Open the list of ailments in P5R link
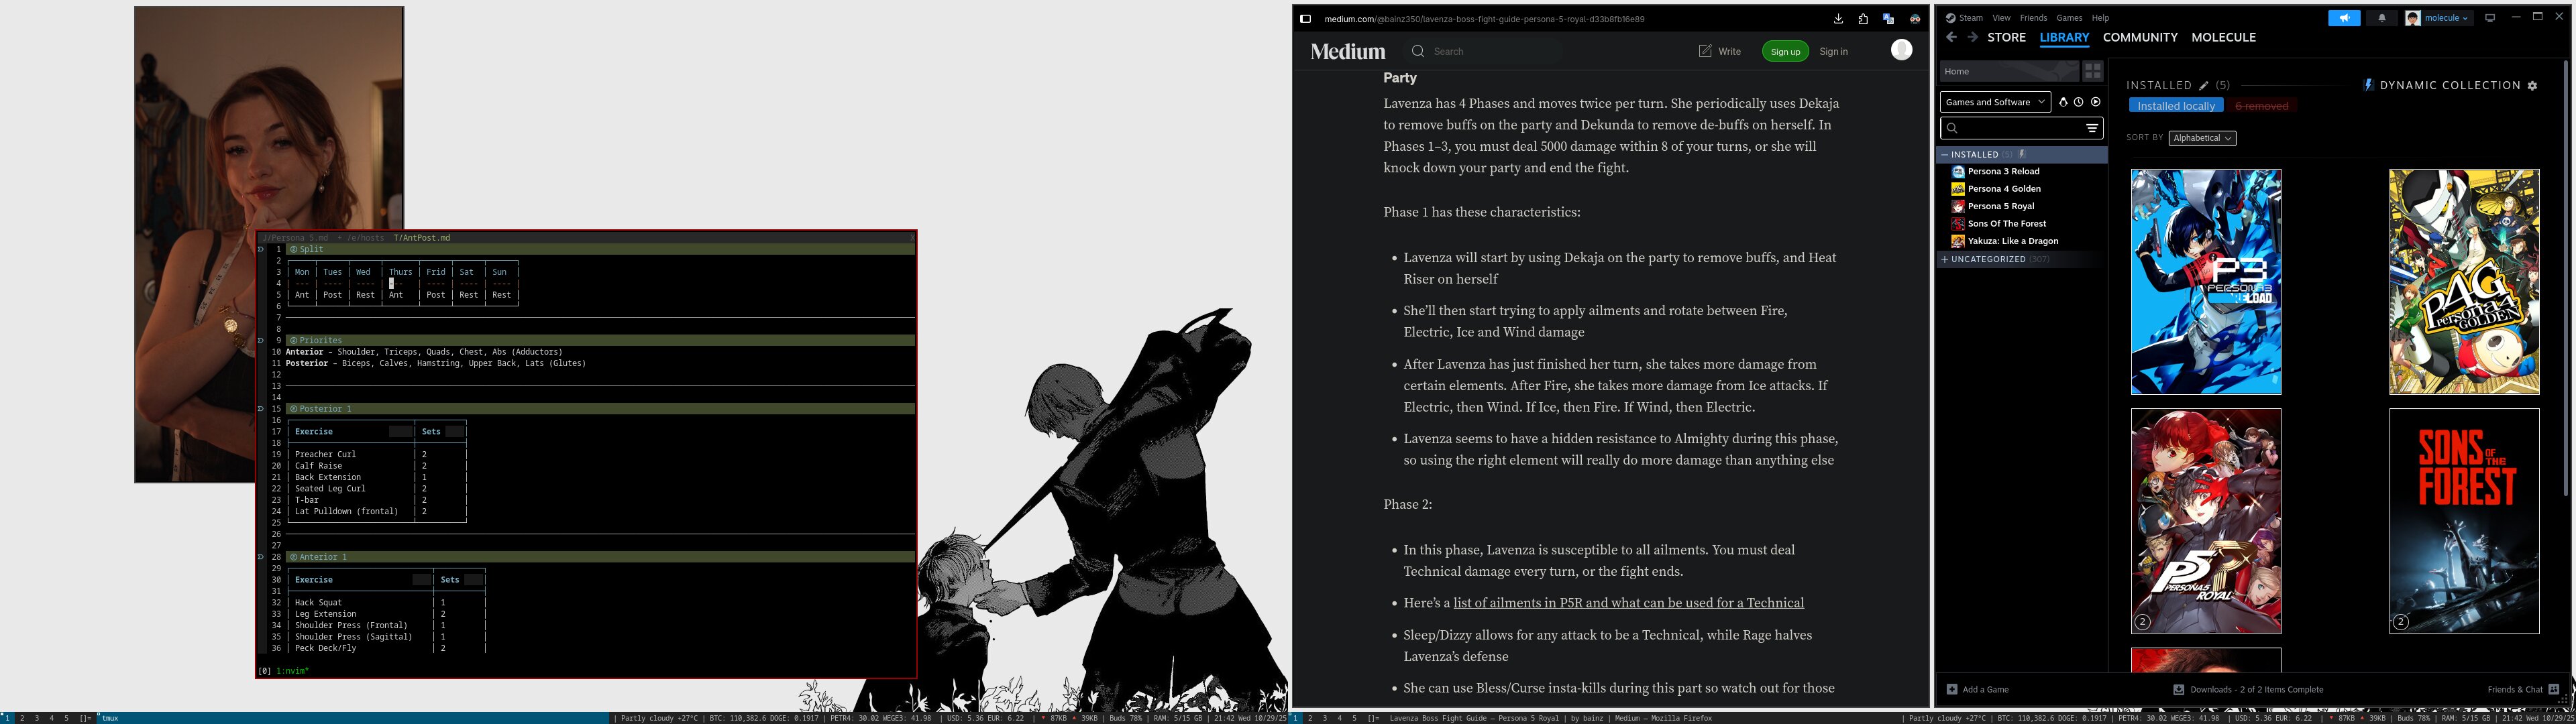Image resolution: width=2576 pixels, height=724 pixels. pyautogui.click(x=1628, y=603)
